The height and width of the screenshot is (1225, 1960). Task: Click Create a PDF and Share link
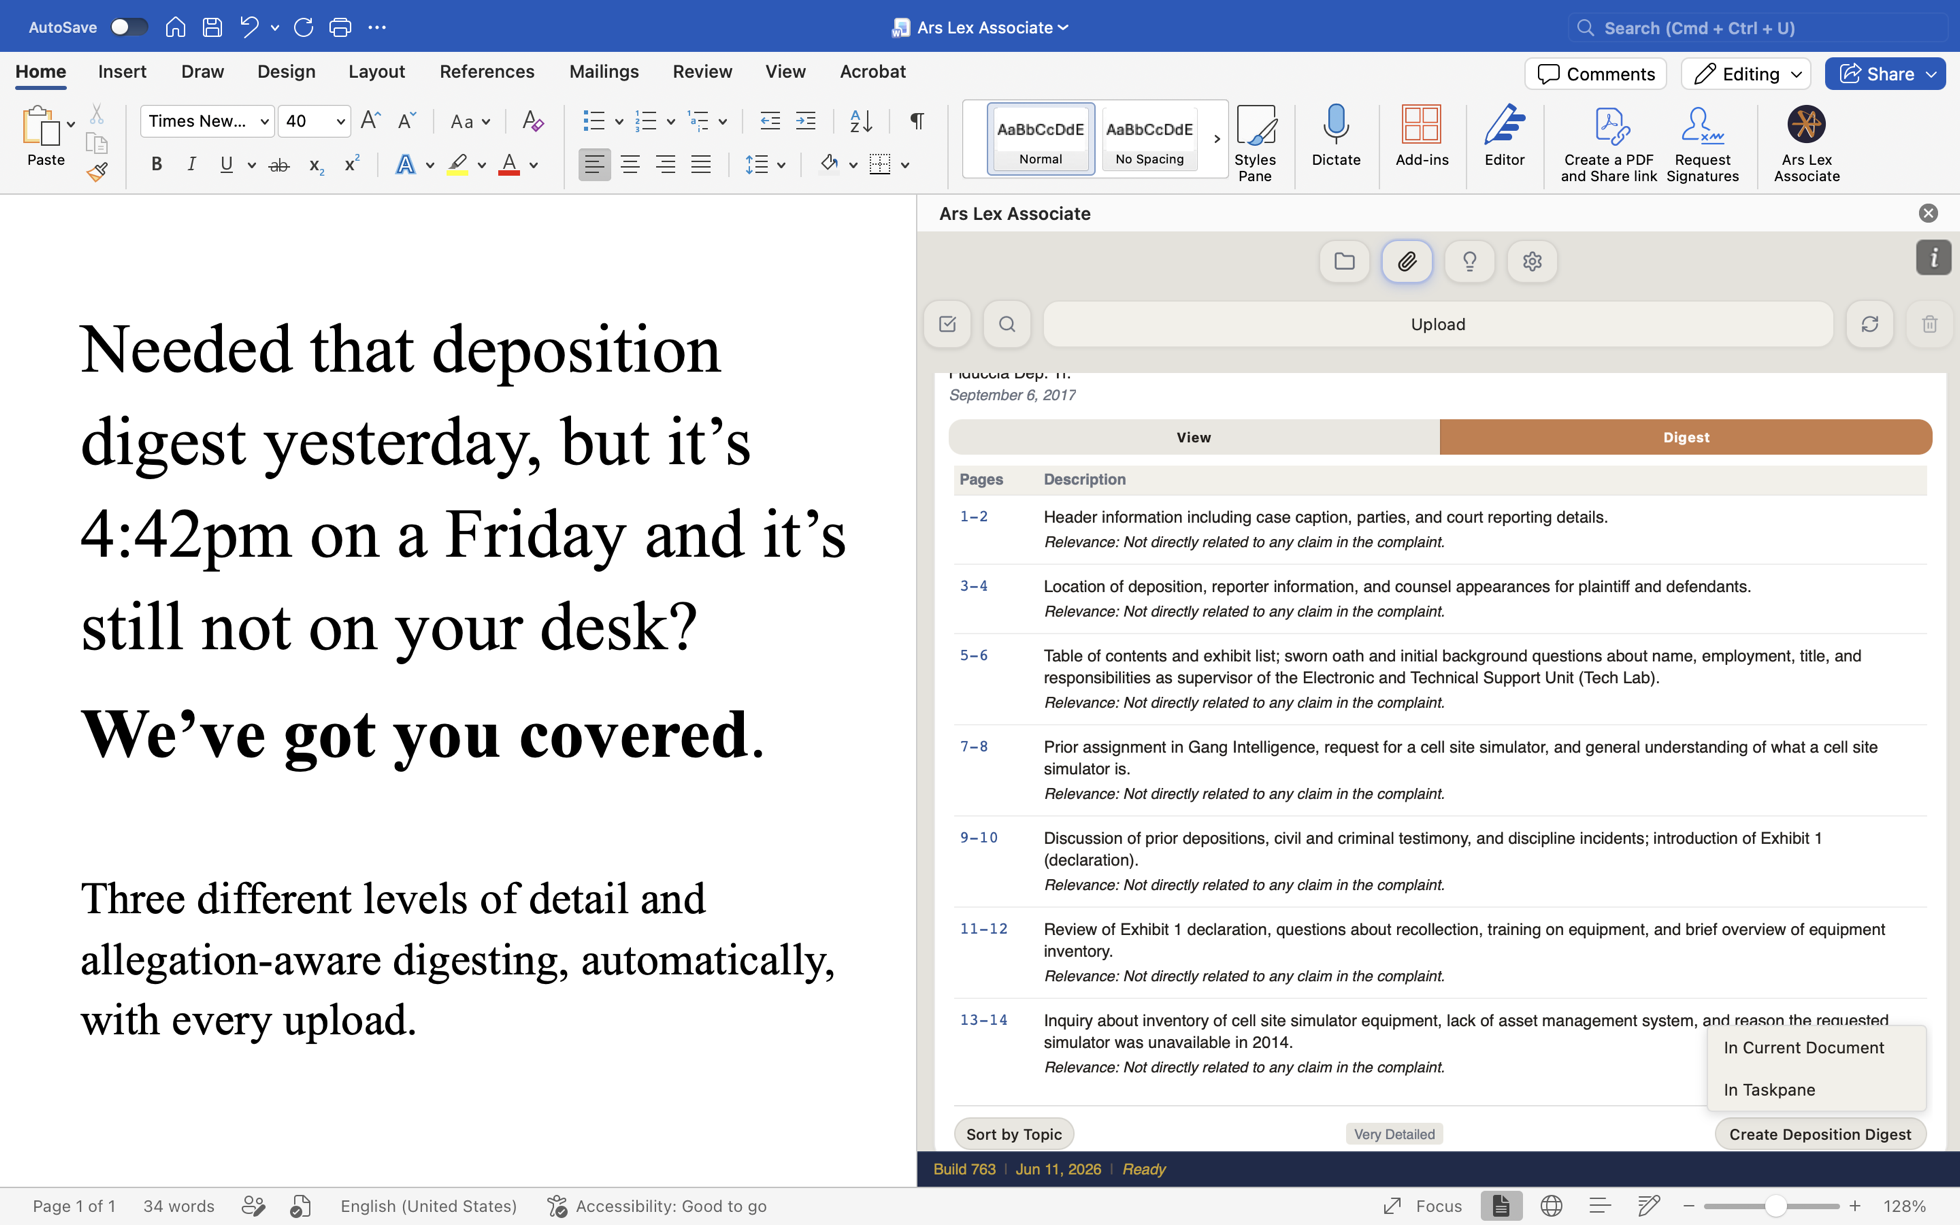[1609, 143]
